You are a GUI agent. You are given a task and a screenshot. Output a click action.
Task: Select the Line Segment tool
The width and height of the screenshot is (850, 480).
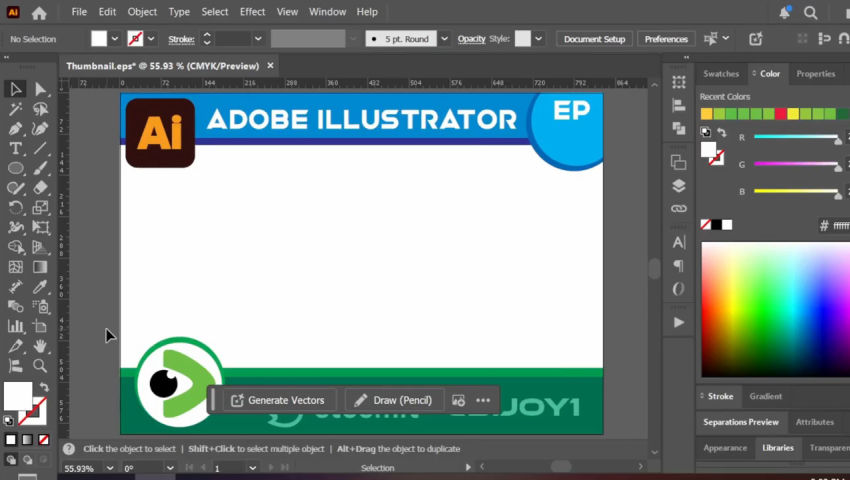(40, 148)
